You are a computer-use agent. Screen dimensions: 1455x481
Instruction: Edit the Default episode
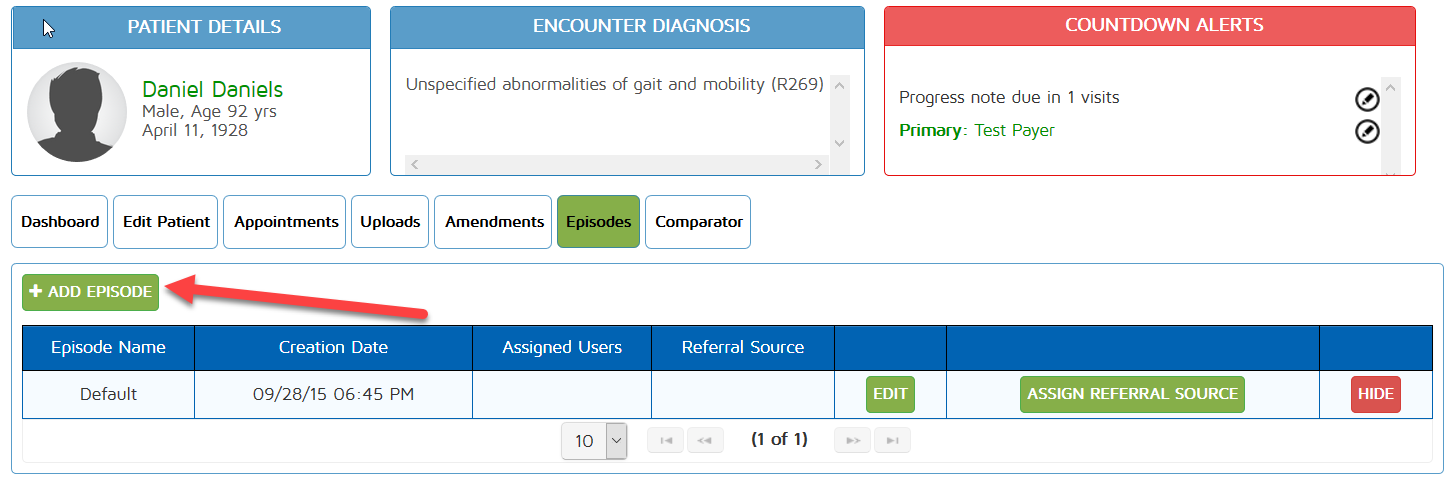pos(890,394)
